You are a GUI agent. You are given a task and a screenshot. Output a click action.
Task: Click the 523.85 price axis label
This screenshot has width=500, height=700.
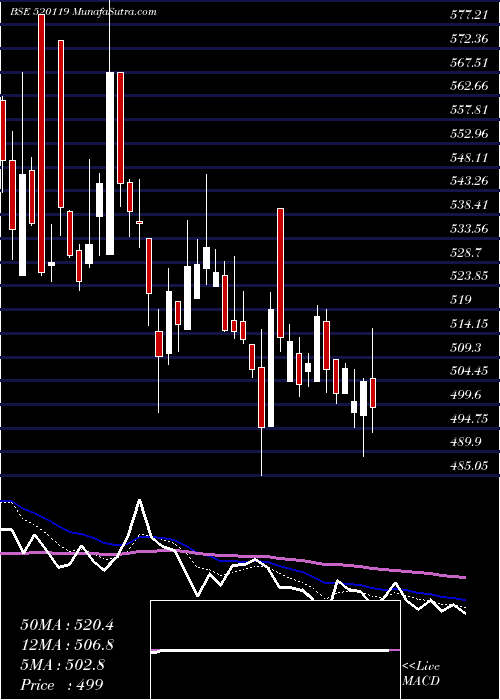(x=468, y=276)
